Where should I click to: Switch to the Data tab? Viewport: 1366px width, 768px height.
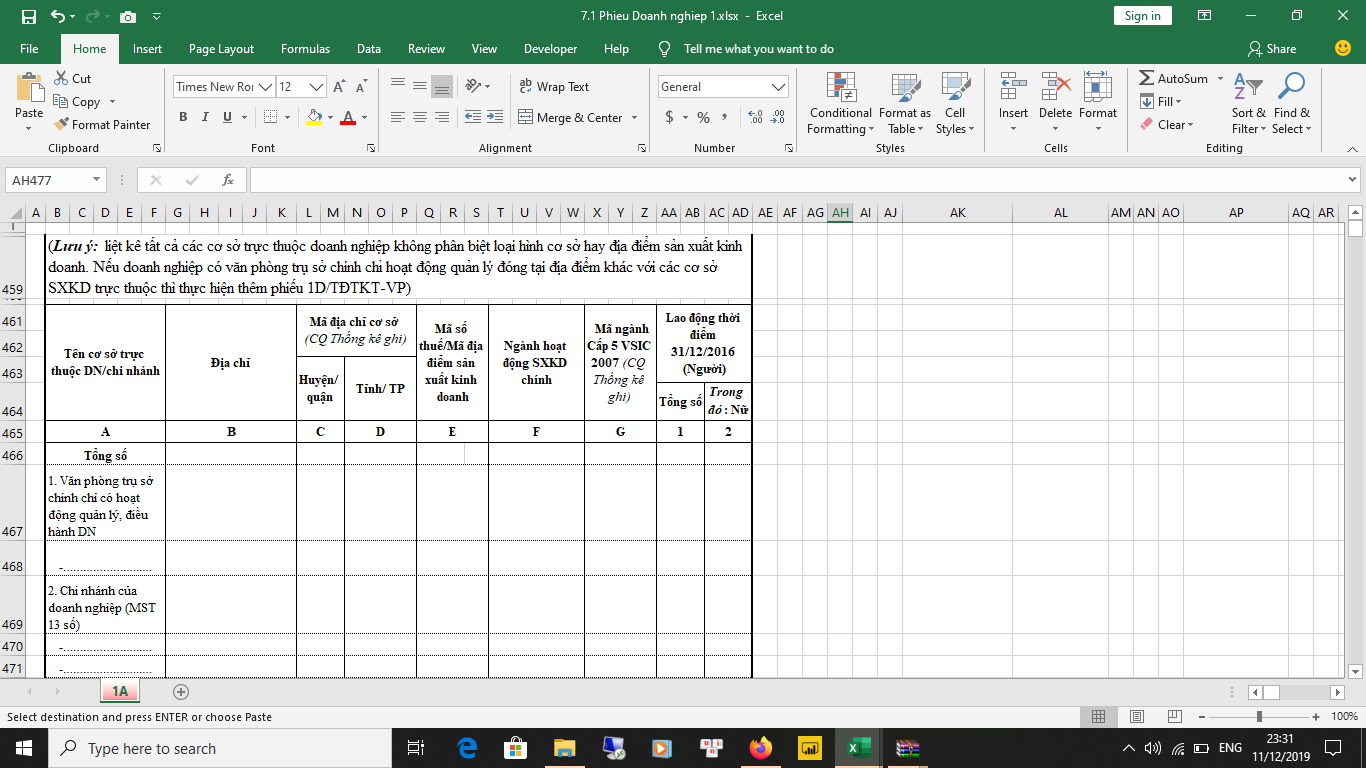pyautogui.click(x=369, y=48)
